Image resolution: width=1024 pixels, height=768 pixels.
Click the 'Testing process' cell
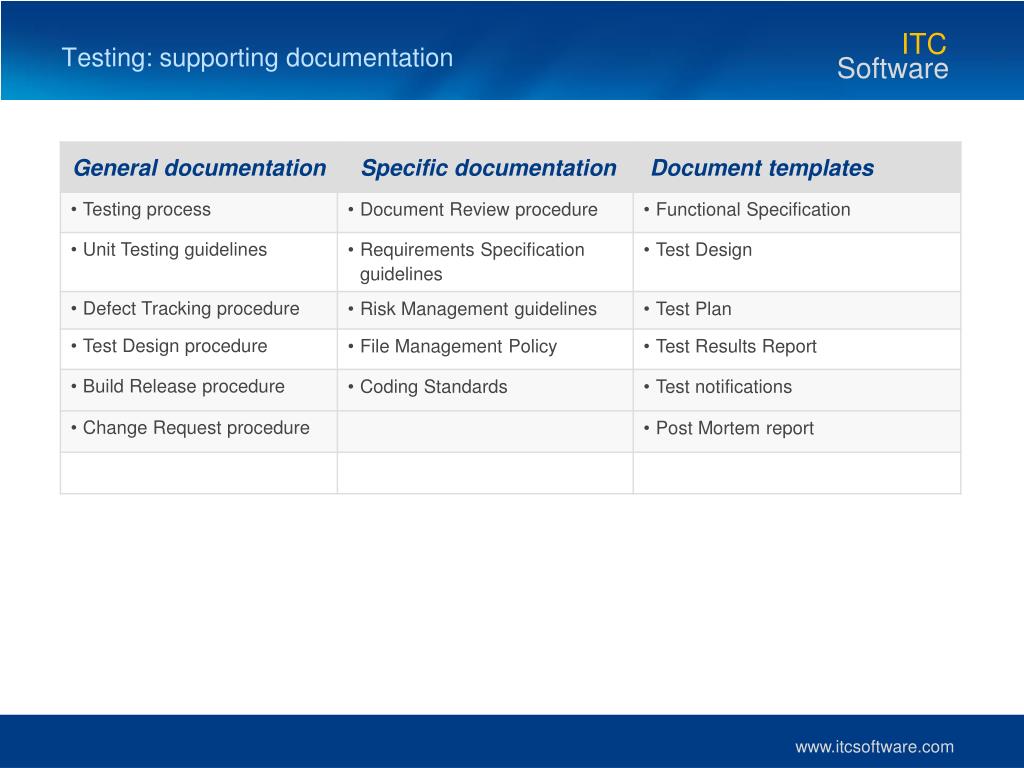click(x=199, y=212)
